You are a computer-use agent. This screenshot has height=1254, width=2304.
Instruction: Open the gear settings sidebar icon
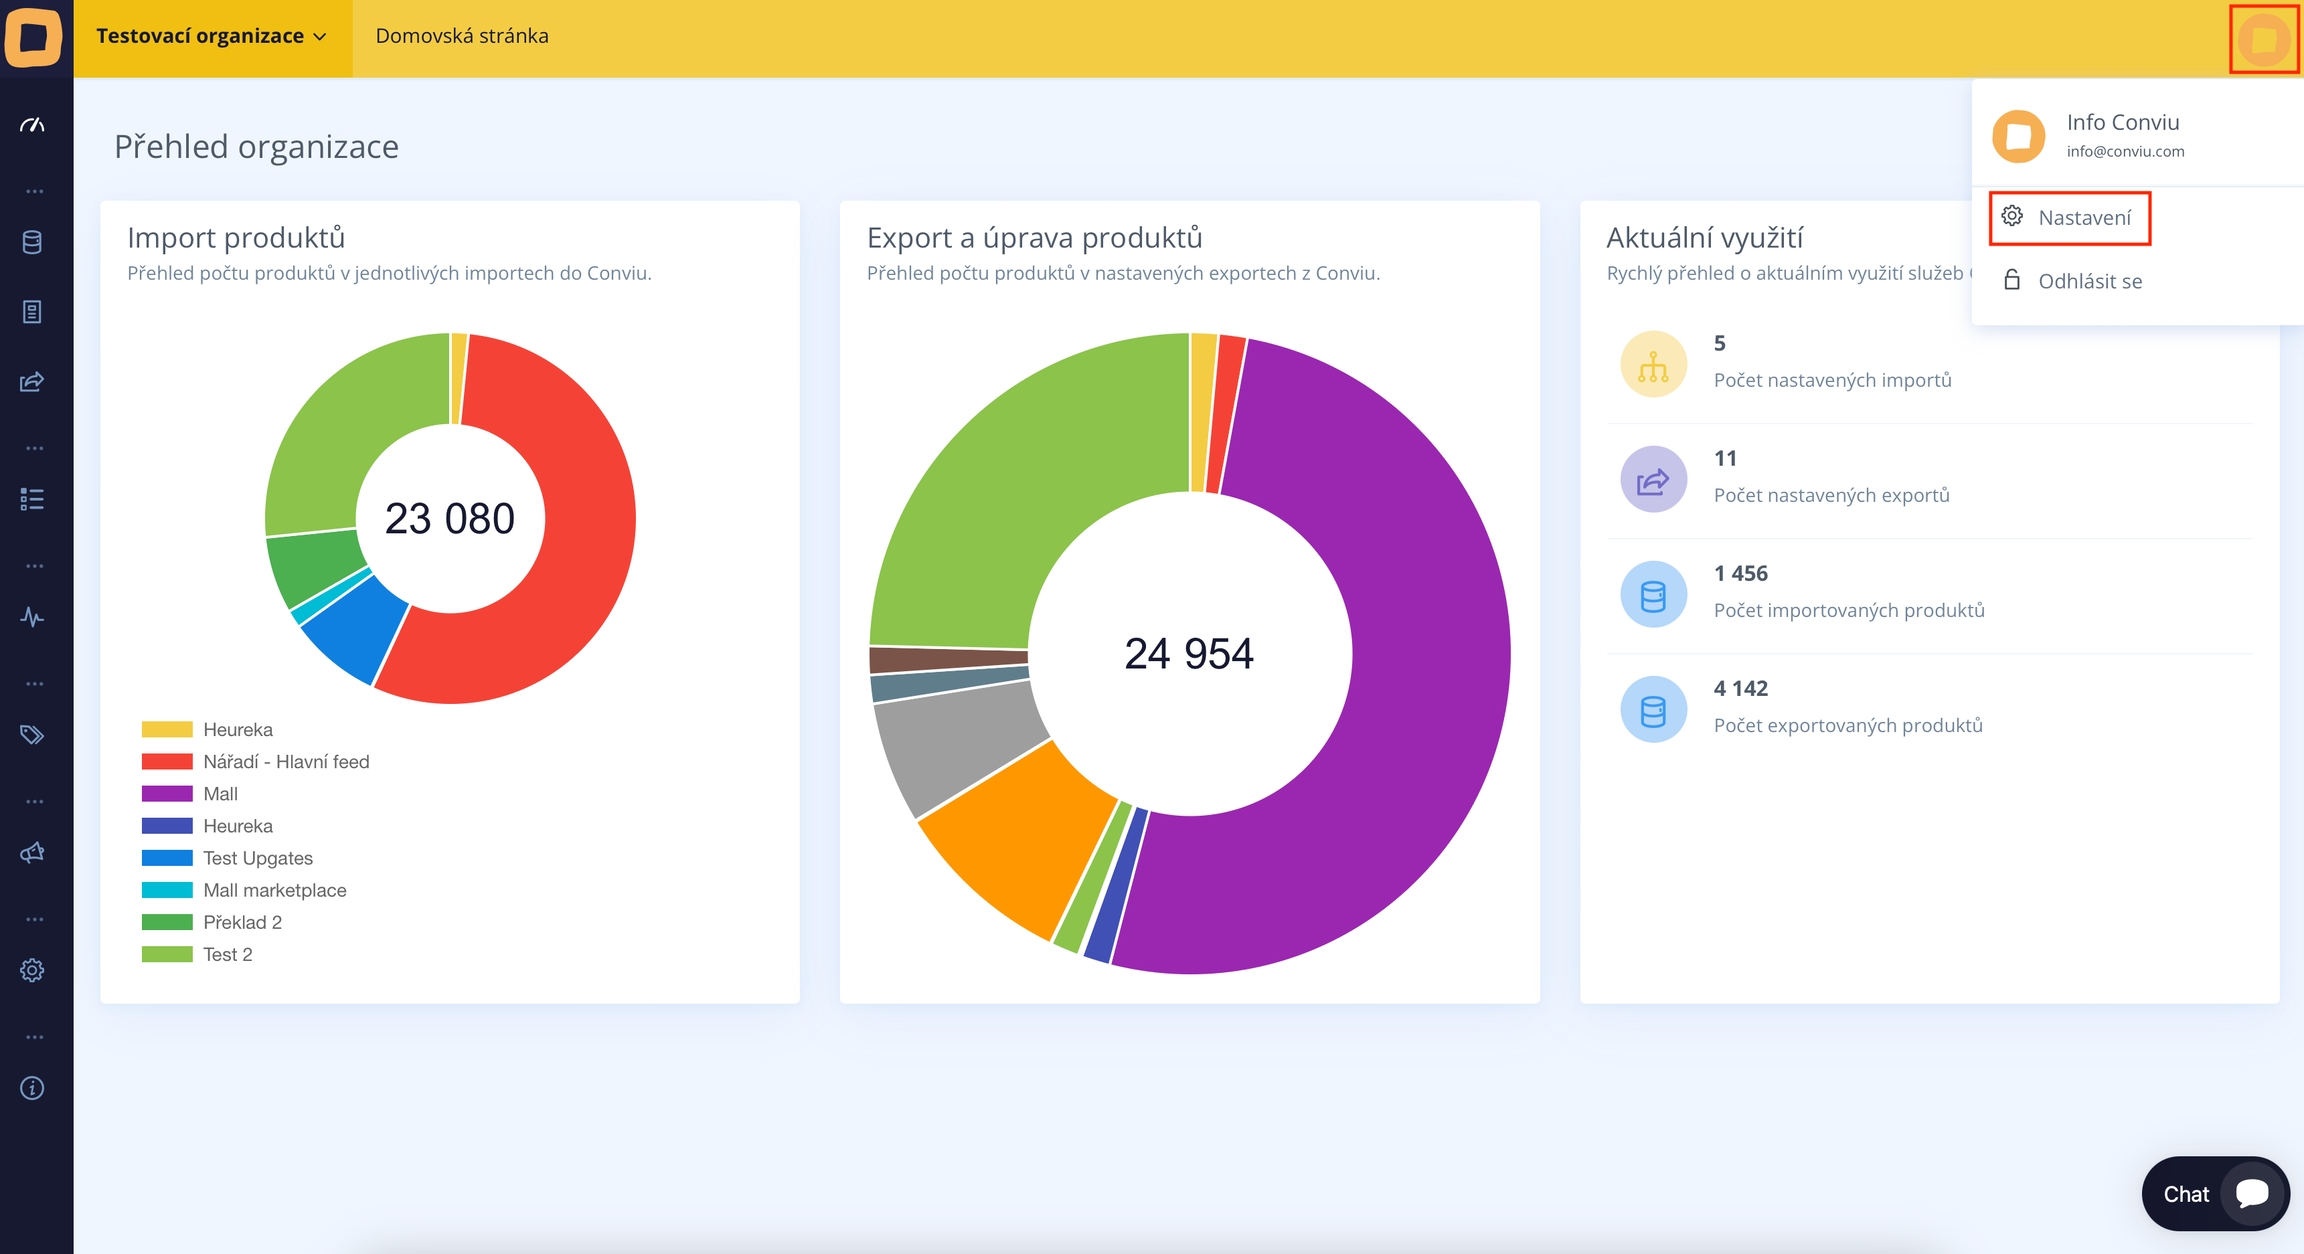tap(32, 970)
